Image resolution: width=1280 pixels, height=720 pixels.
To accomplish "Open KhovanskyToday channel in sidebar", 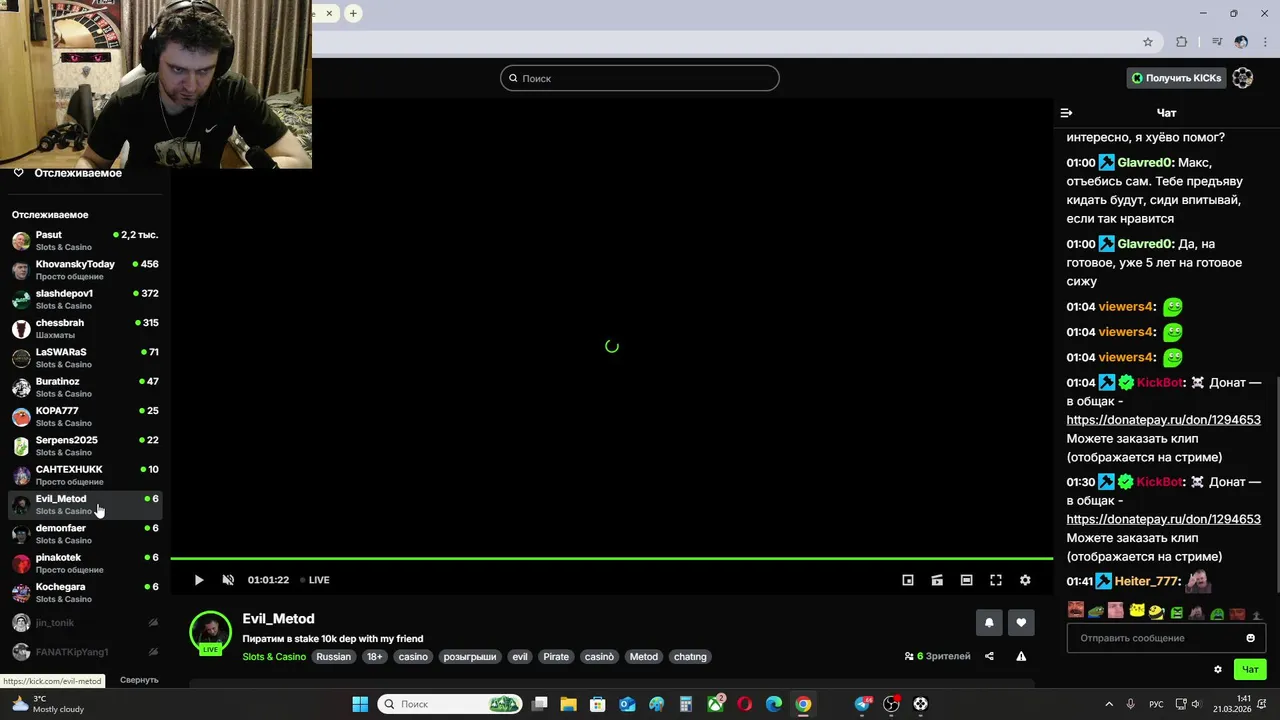I will [85, 270].
